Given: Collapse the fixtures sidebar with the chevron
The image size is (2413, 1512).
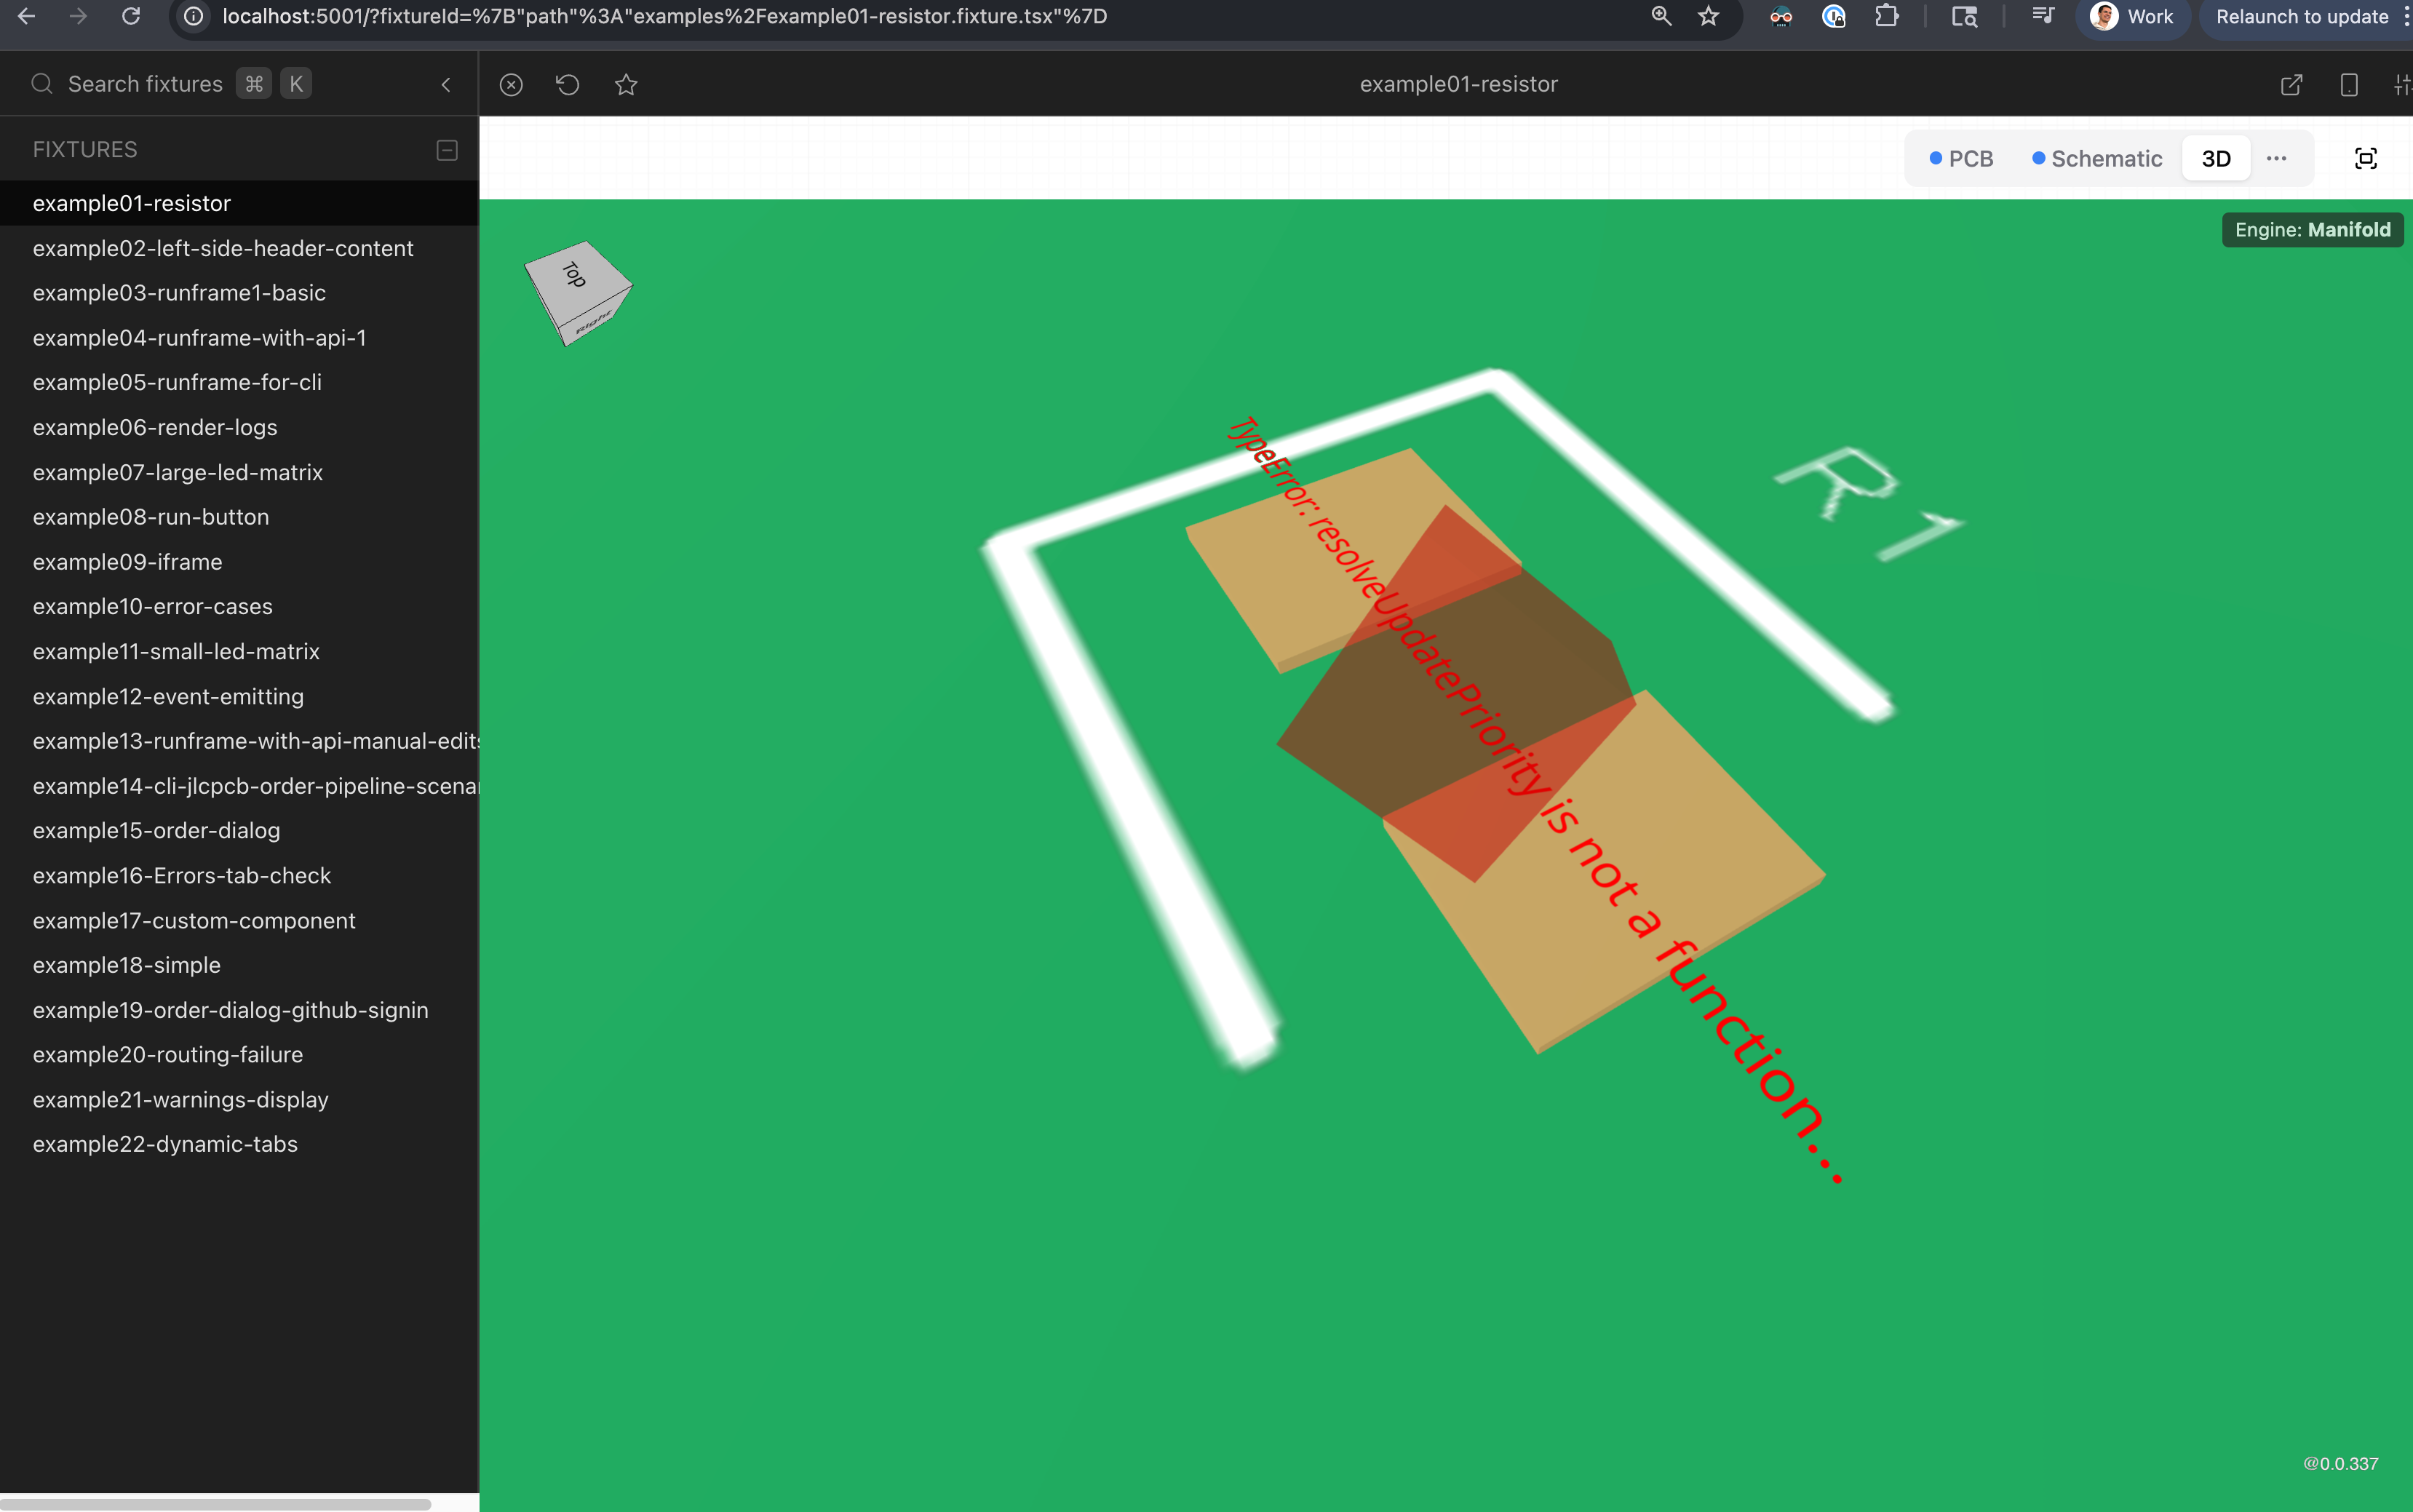Looking at the screenshot, I should [446, 85].
